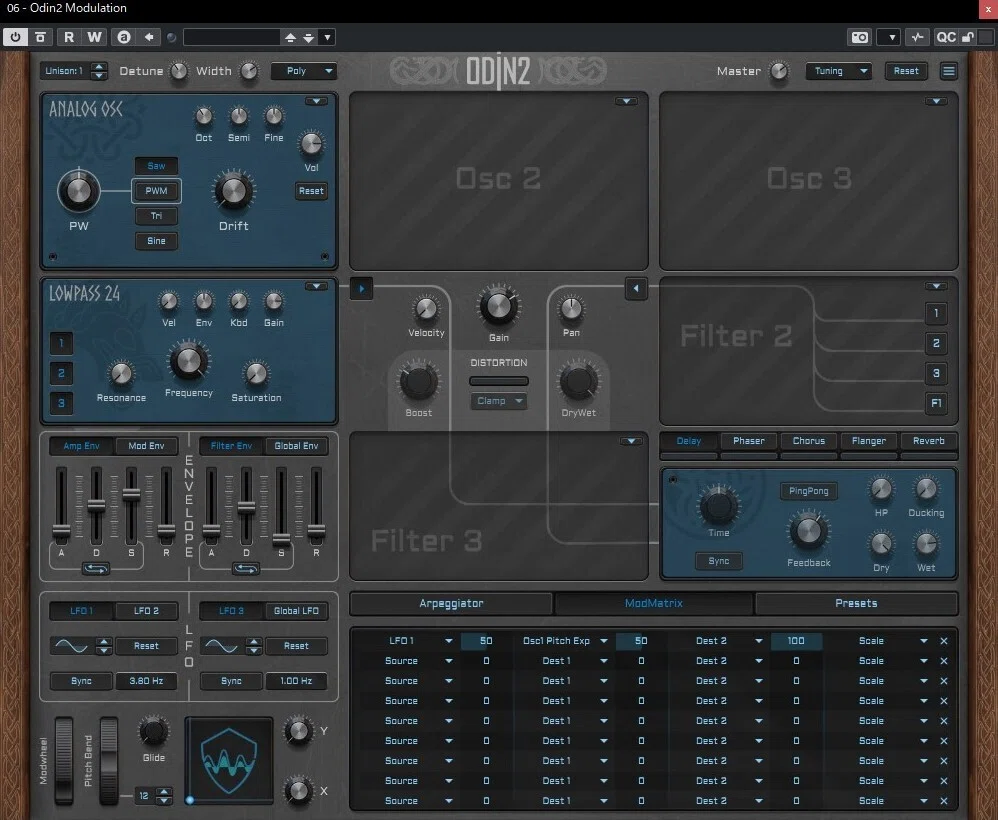Click the routing arrow left of Velocity
Image resolution: width=998 pixels, height=820 pixels.
362,288
